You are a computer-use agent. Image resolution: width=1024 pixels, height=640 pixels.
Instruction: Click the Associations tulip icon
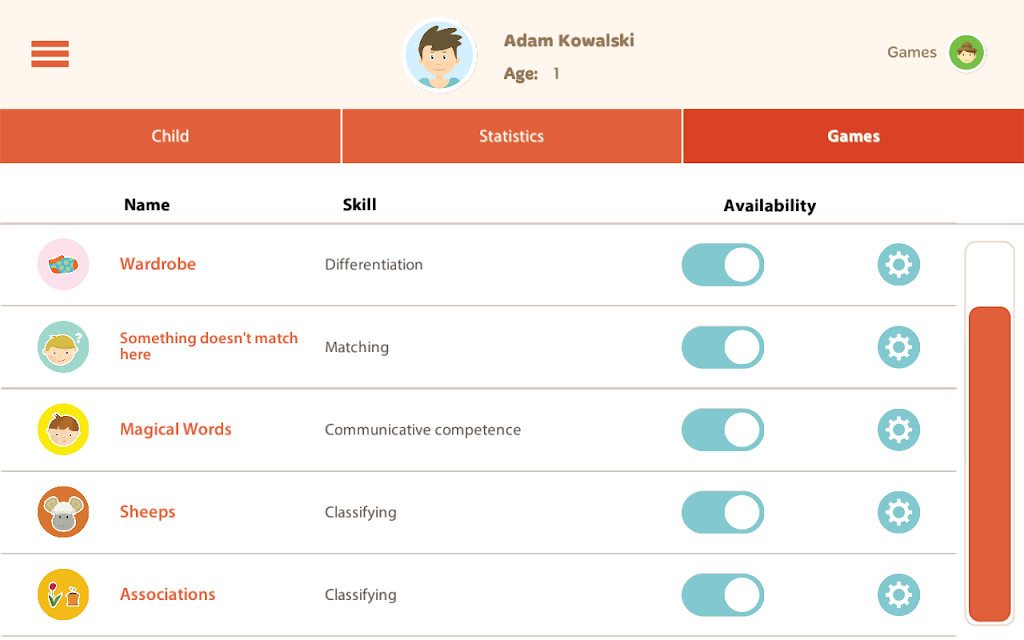pos(63,595)
